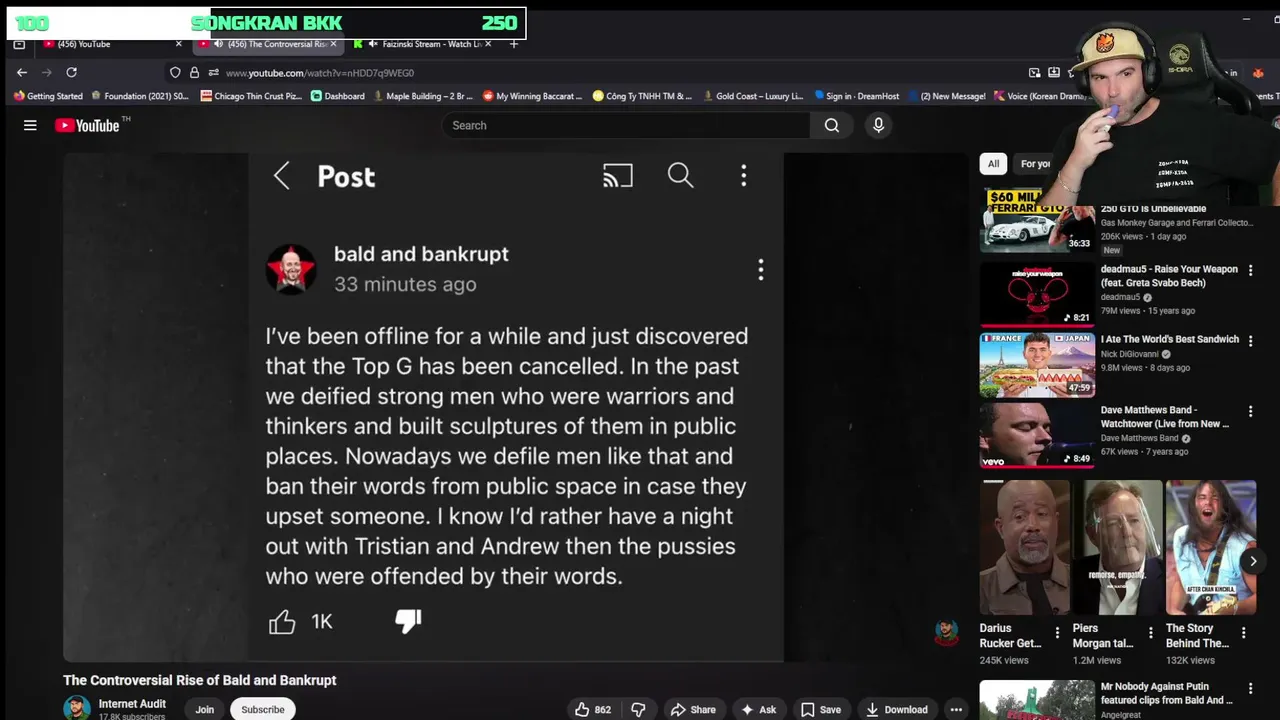Open 'The Story Behind The...' short thumbnail
1280x720 pixels.
[x=1210, y=547]
